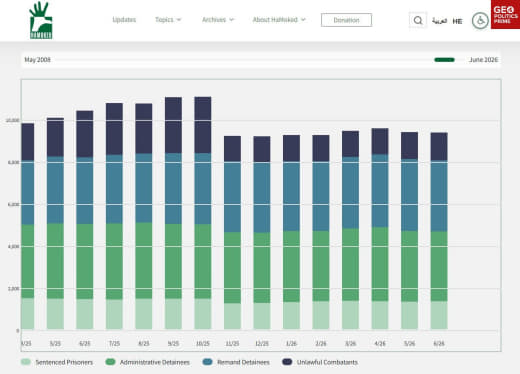Click the Donation button
The width and height of the screenshot is (520, 374).
346,20
